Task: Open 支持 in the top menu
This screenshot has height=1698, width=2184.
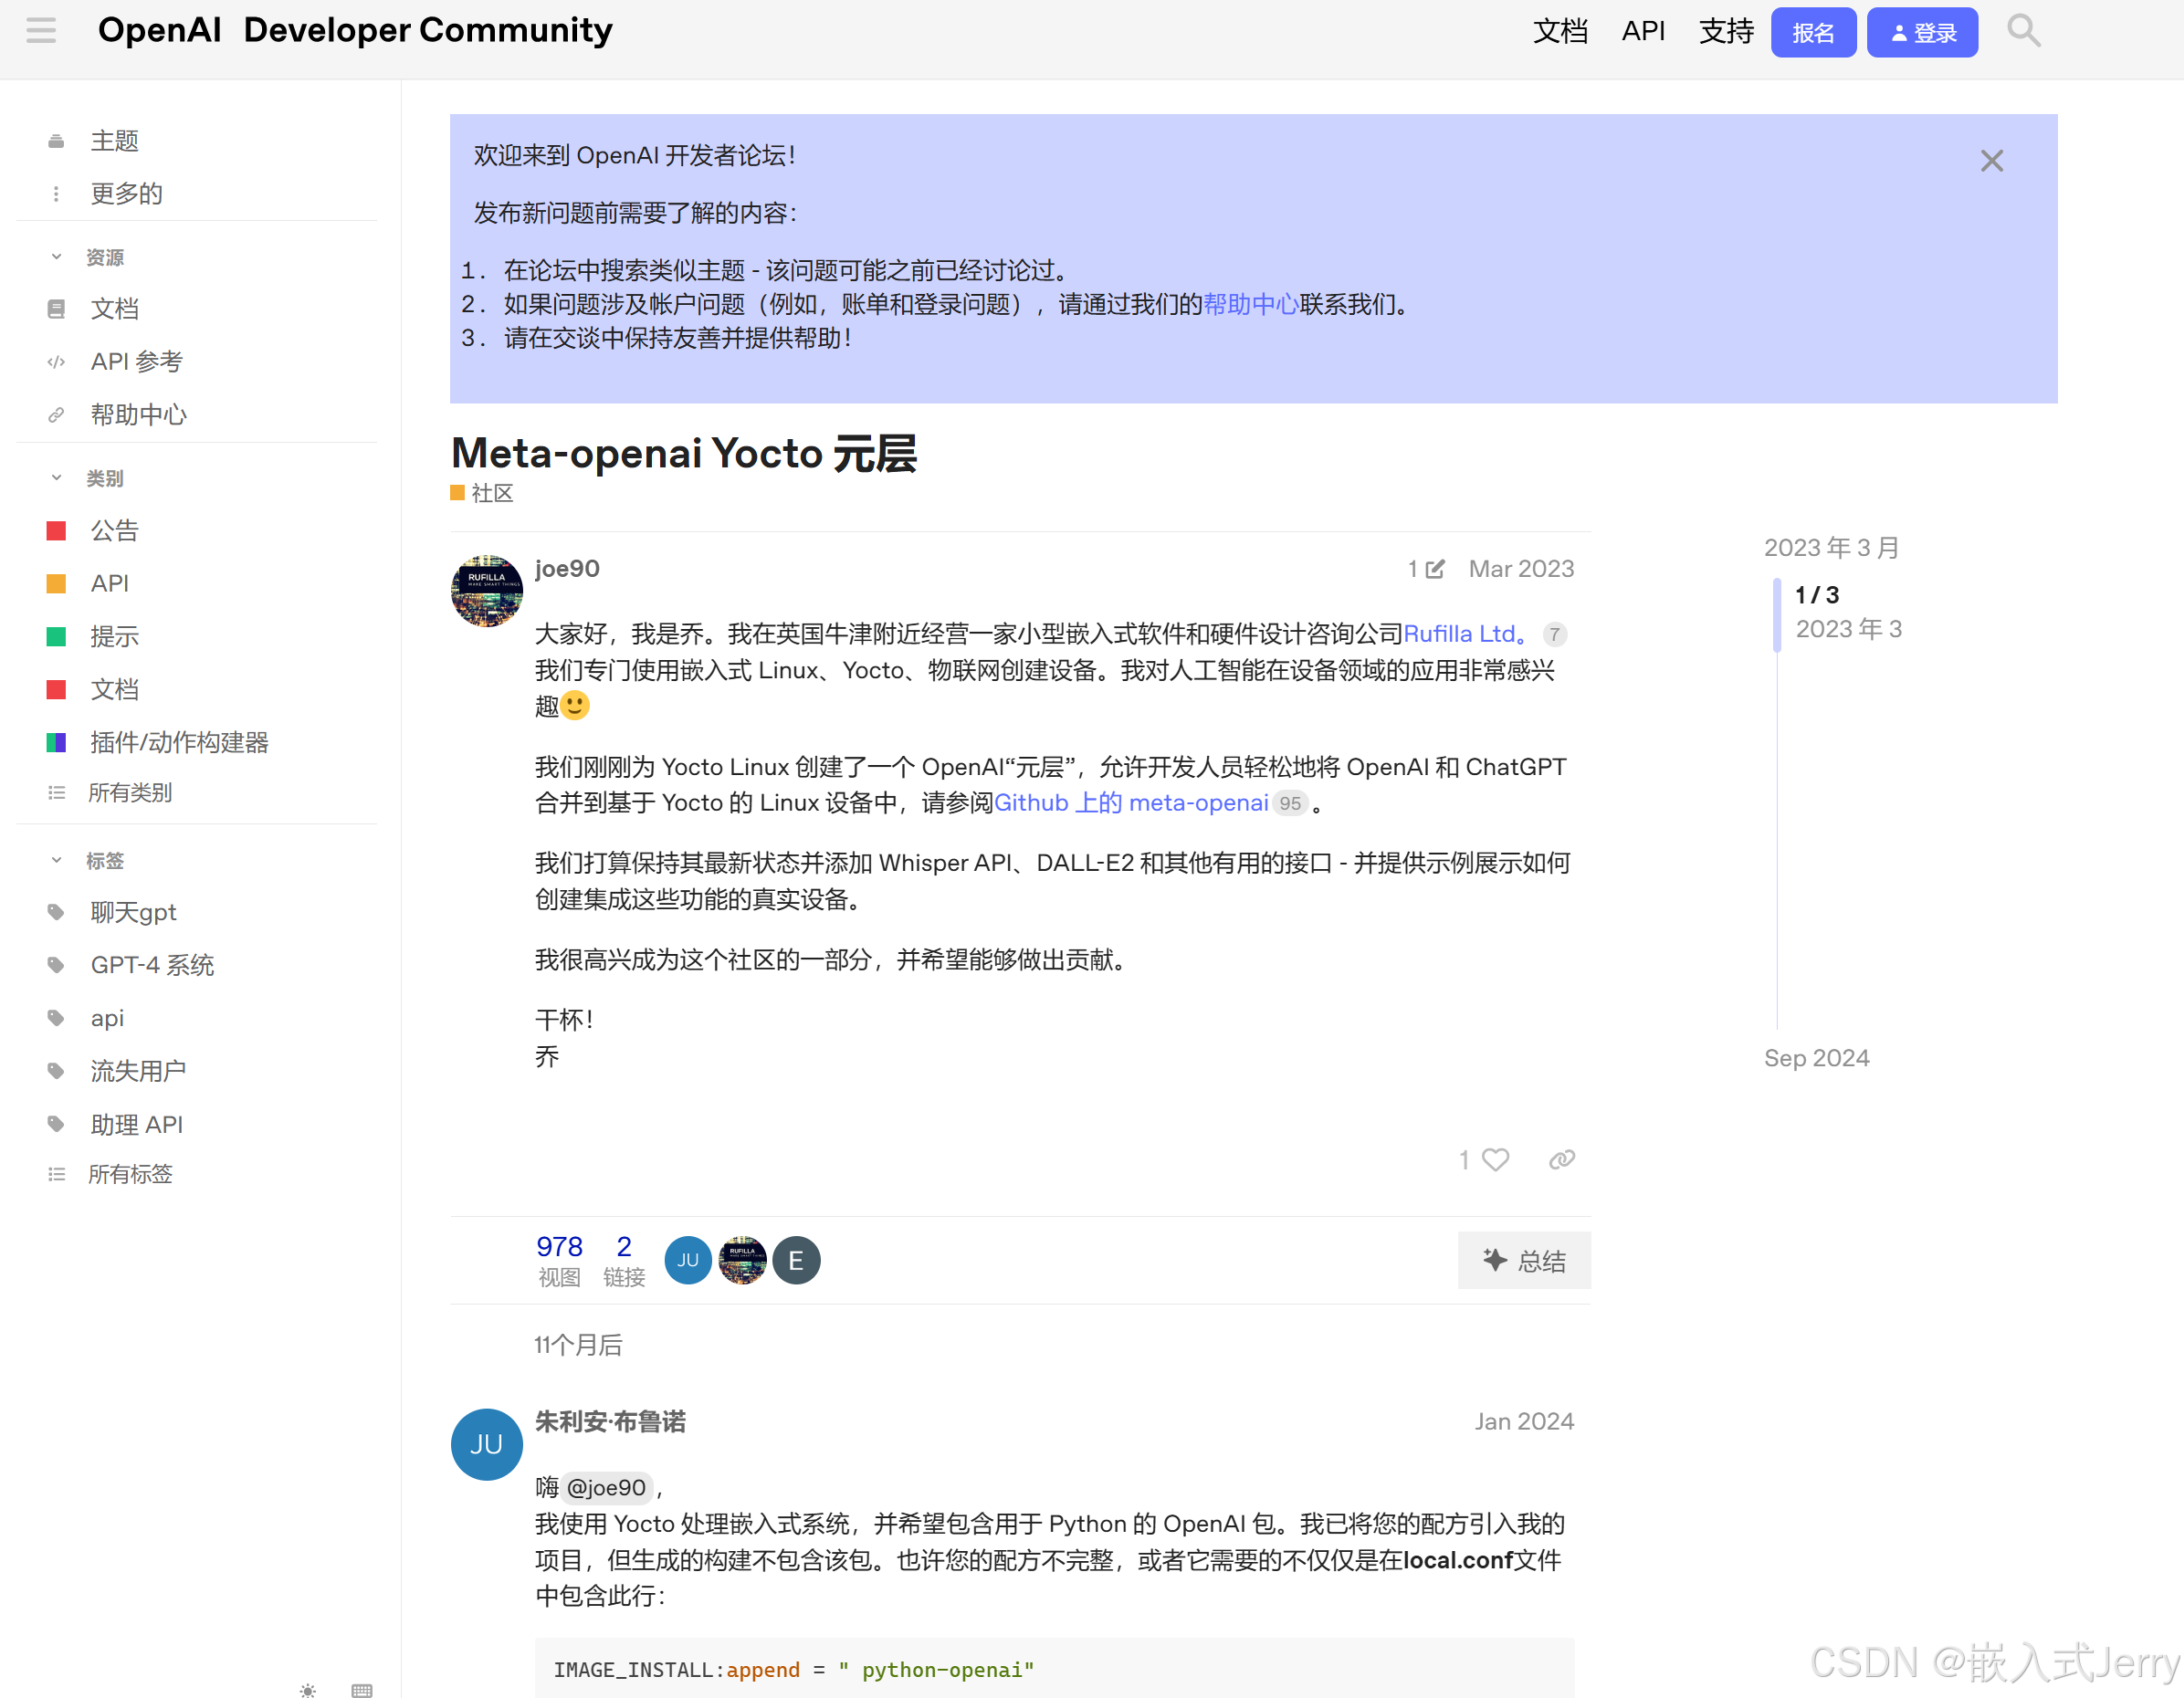Action: 1726,31
